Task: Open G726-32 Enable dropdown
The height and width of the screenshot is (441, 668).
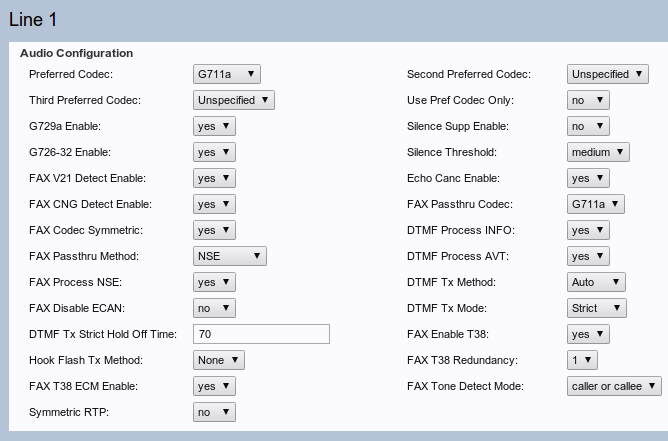Action: click(x=214, y=152)
